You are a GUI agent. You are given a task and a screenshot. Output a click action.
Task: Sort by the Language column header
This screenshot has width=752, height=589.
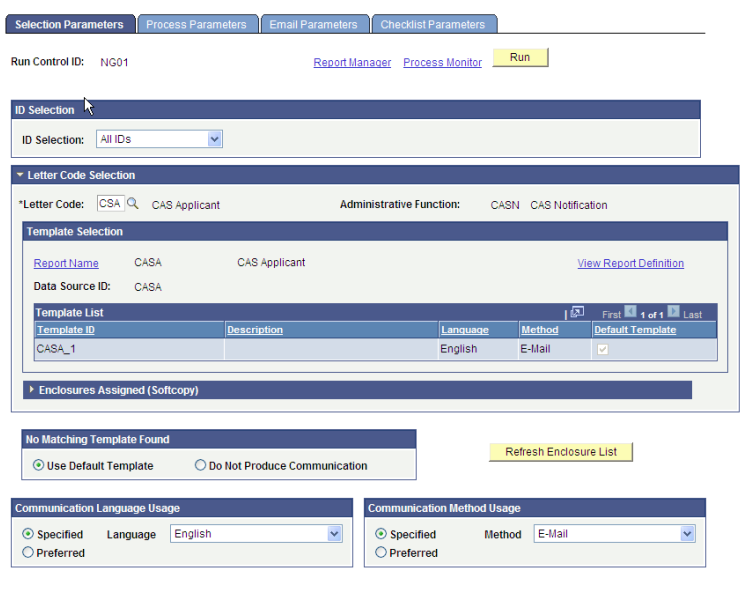[x=465, y=330]
